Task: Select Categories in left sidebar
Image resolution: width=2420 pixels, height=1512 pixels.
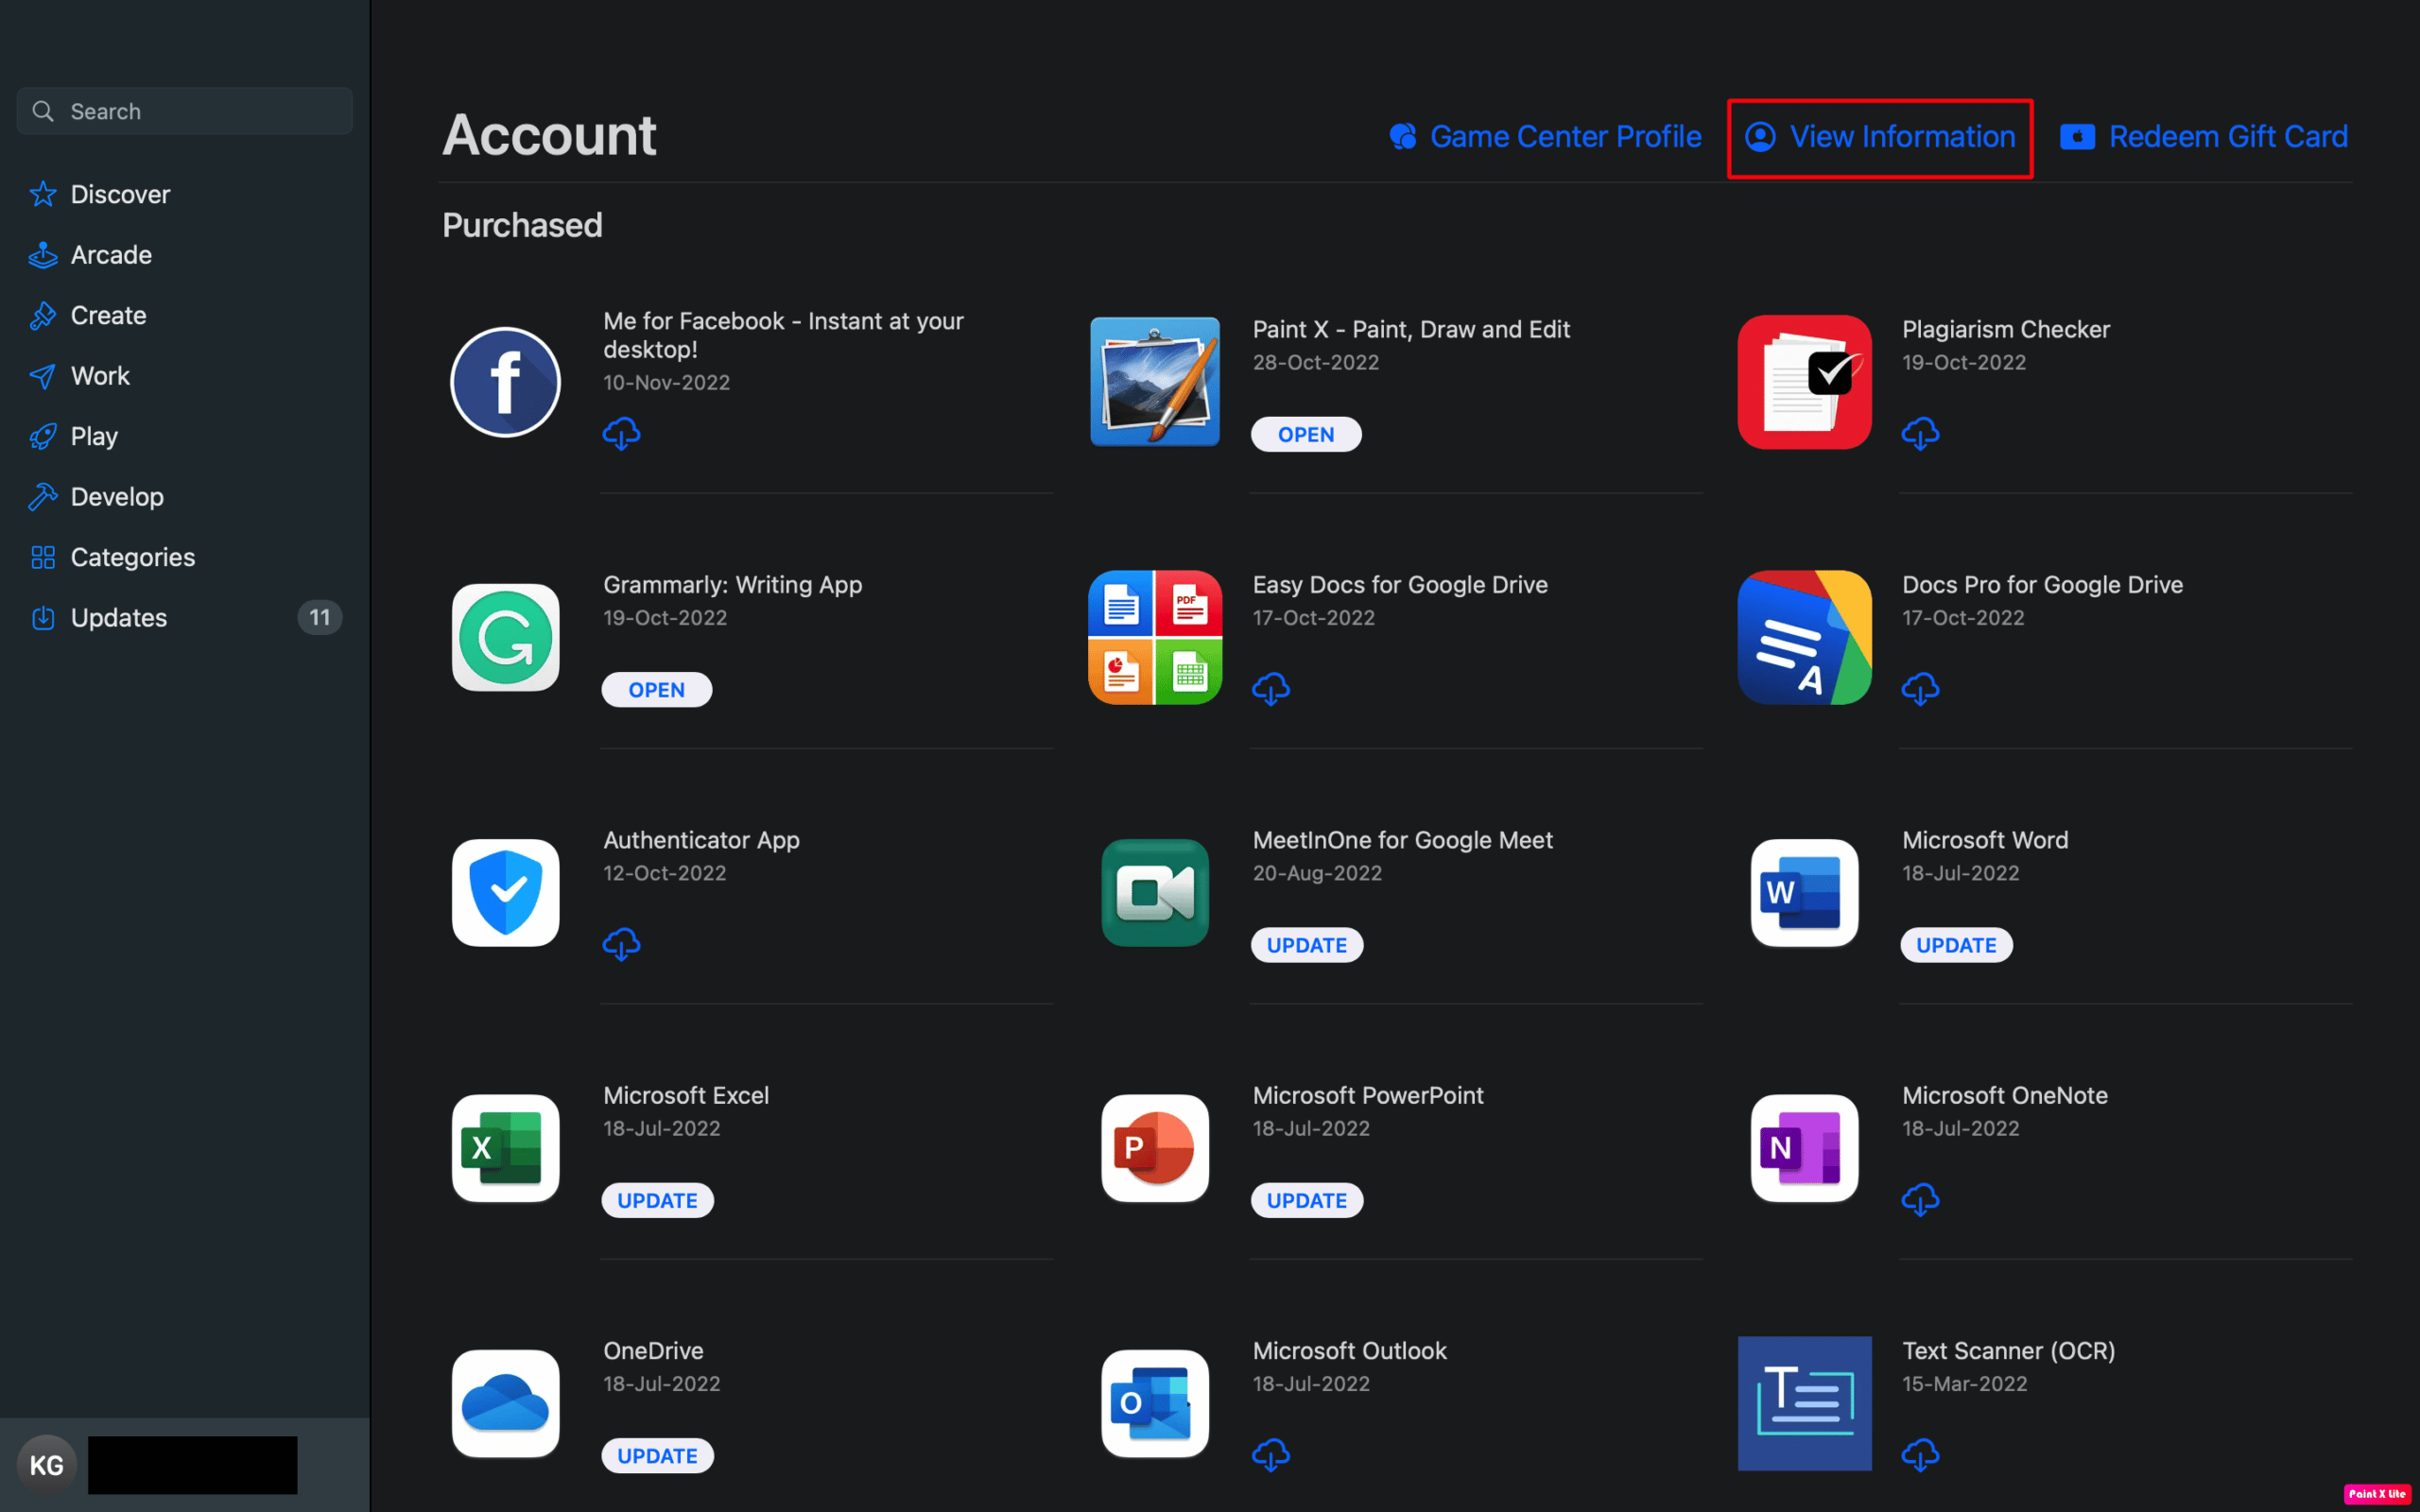Action: pos(130,556)
